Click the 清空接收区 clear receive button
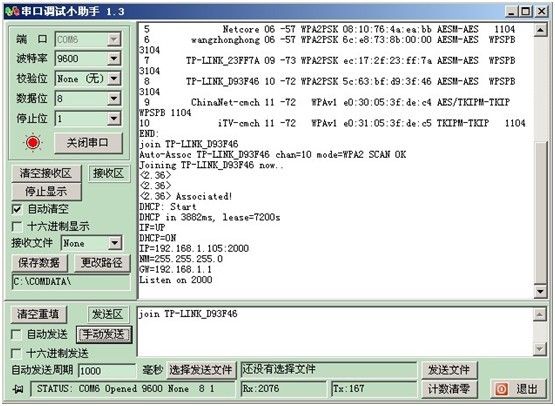 click(x=46, y=173)
